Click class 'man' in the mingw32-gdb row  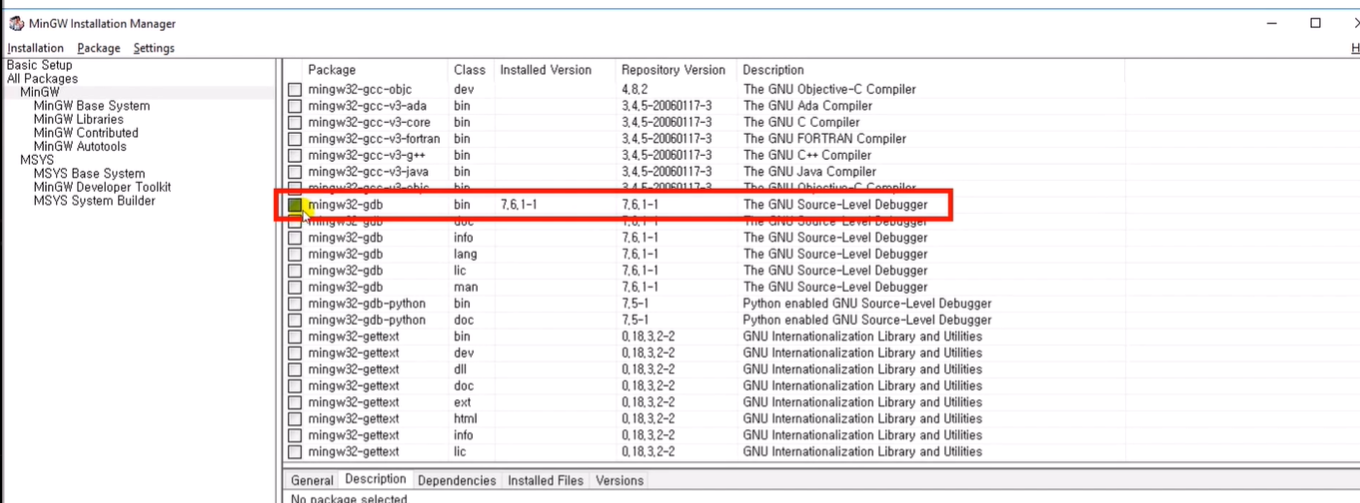(464, 287)
